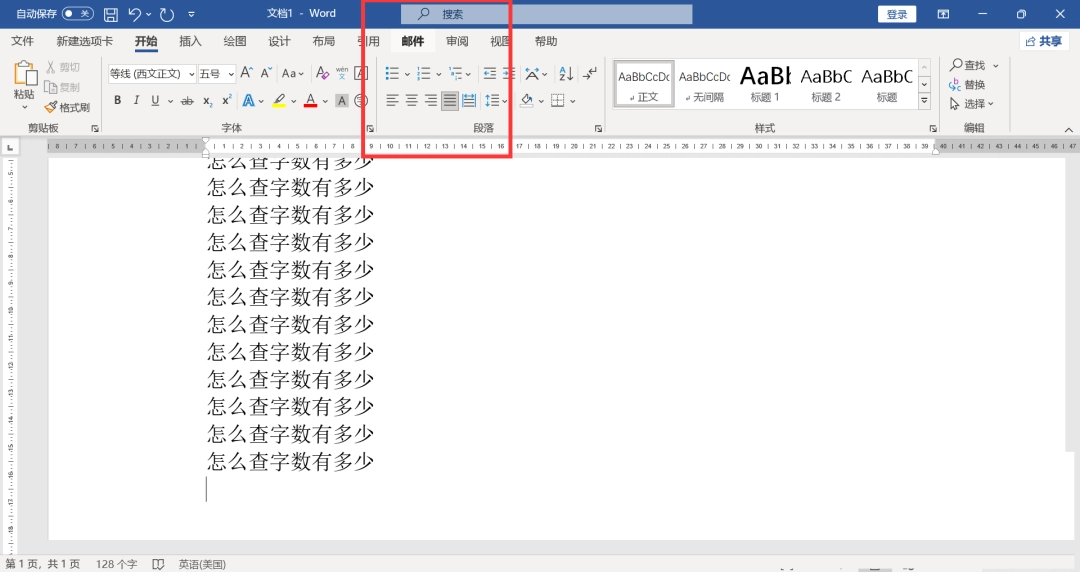
Task: Undo the last action
Action: point(135,14)
